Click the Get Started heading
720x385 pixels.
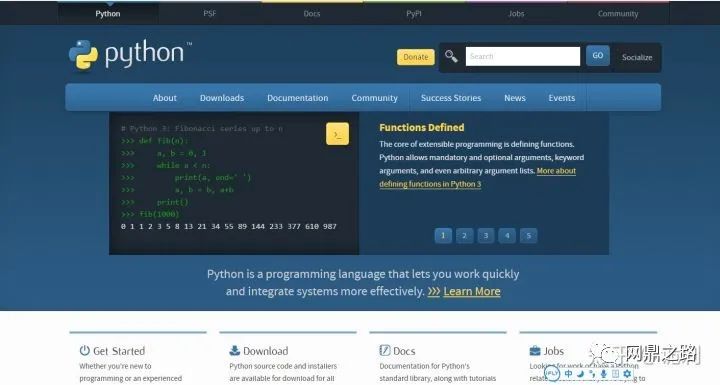119,351
